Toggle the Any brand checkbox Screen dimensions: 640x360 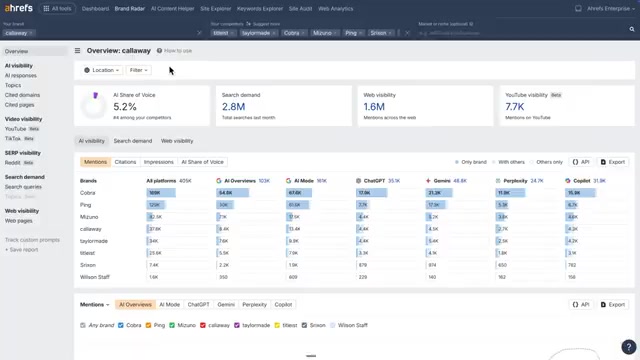pyautogui.click(x=83, y=325)
